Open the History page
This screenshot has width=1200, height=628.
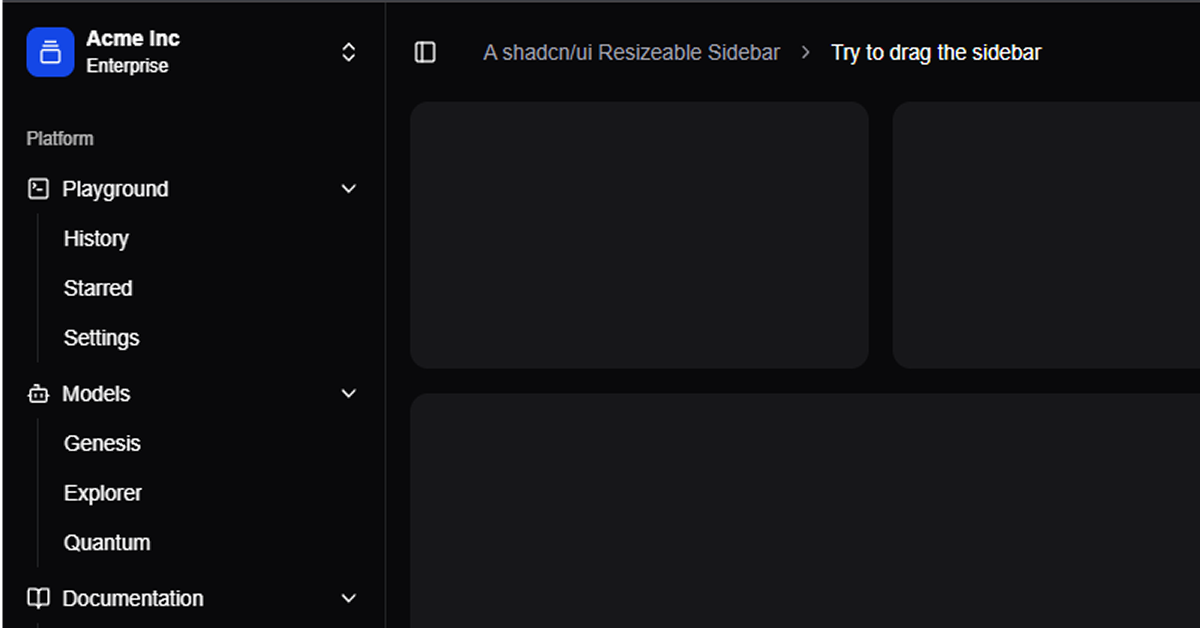(96, 238)
